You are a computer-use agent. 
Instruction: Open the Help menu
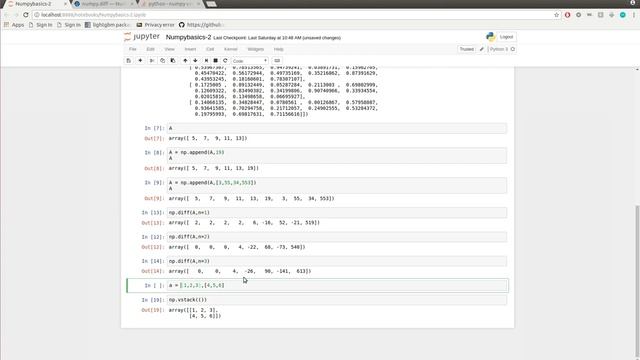coord(278,49)
